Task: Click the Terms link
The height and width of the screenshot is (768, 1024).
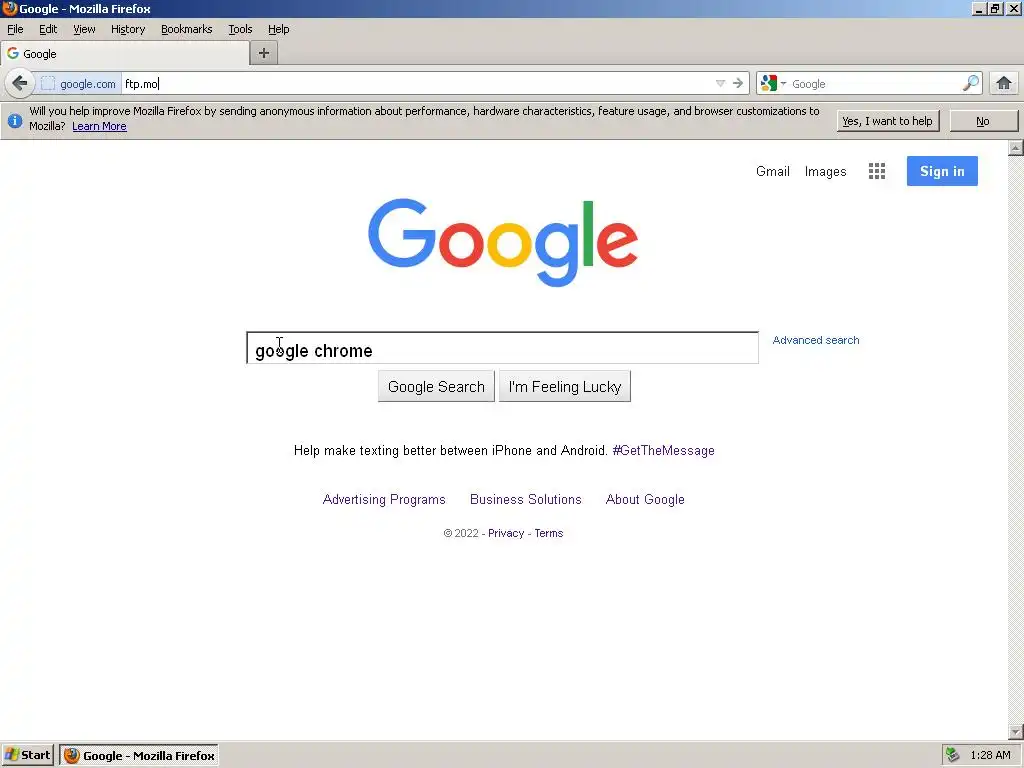Action: click(x=549, y=534)
